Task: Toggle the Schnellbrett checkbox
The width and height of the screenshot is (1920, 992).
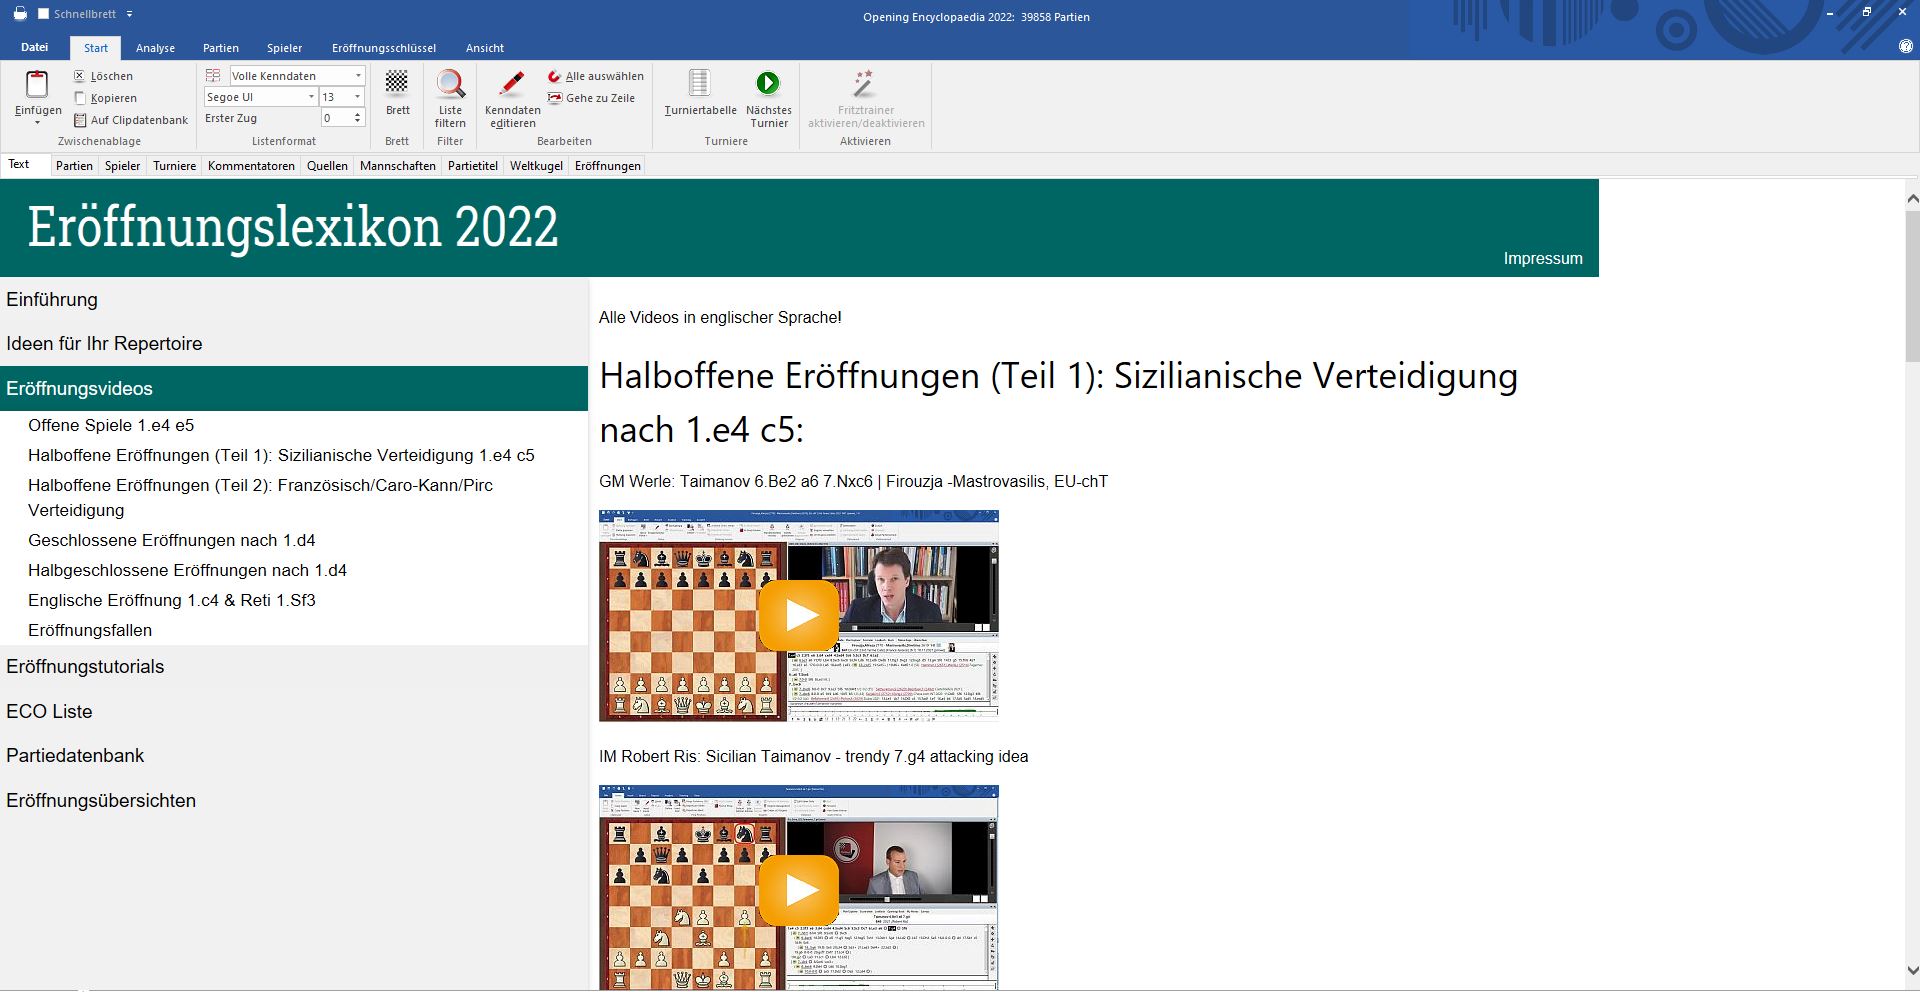Action: (43, 14)
